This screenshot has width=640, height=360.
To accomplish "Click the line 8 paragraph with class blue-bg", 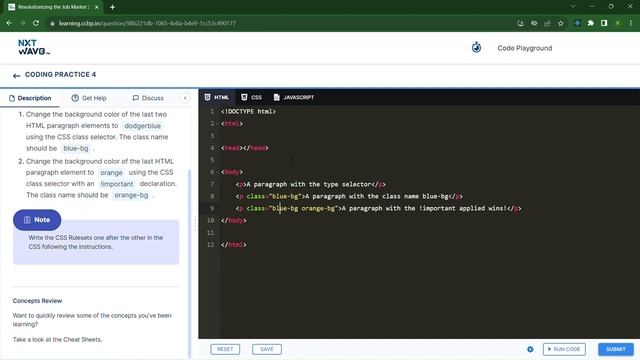I will 349,196.
